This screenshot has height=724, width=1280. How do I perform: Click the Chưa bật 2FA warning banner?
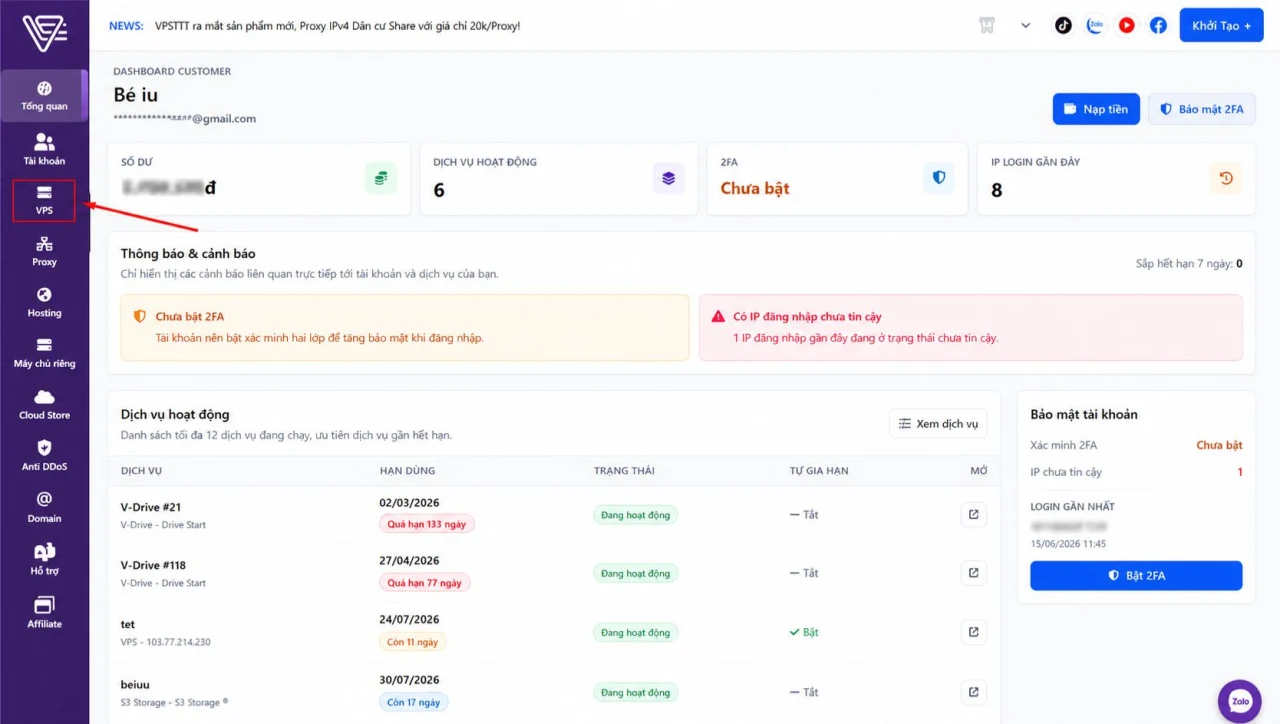tap(405, 328)
